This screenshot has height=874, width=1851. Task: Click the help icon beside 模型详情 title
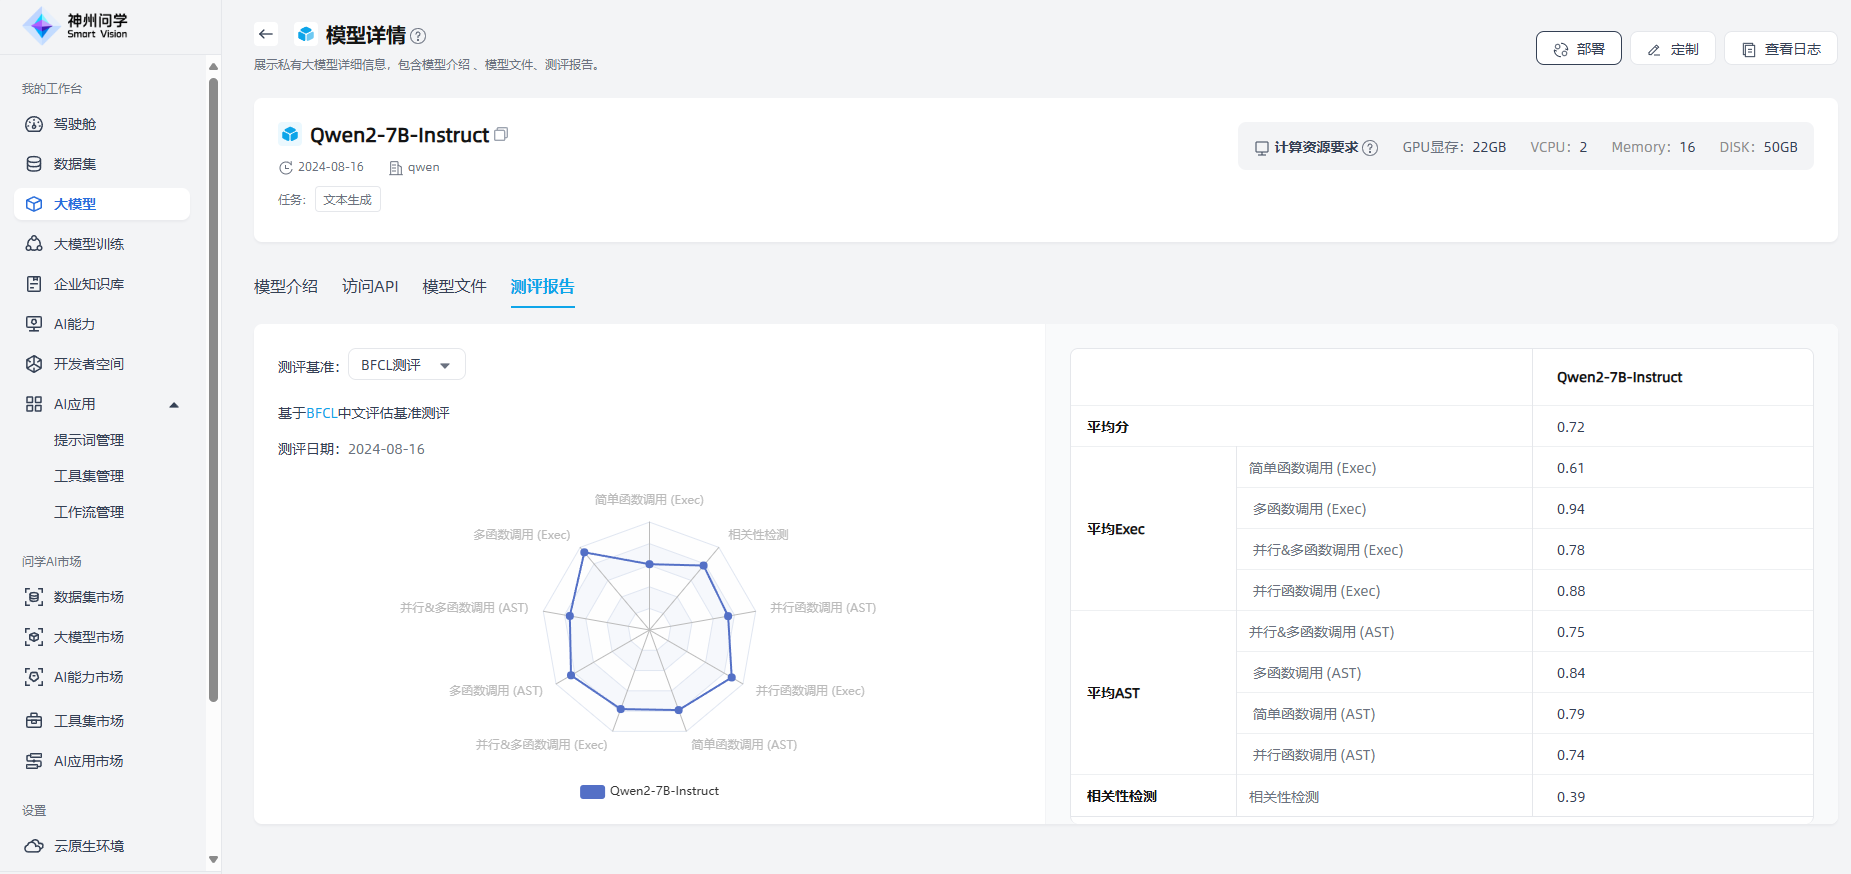pos(418,36)
